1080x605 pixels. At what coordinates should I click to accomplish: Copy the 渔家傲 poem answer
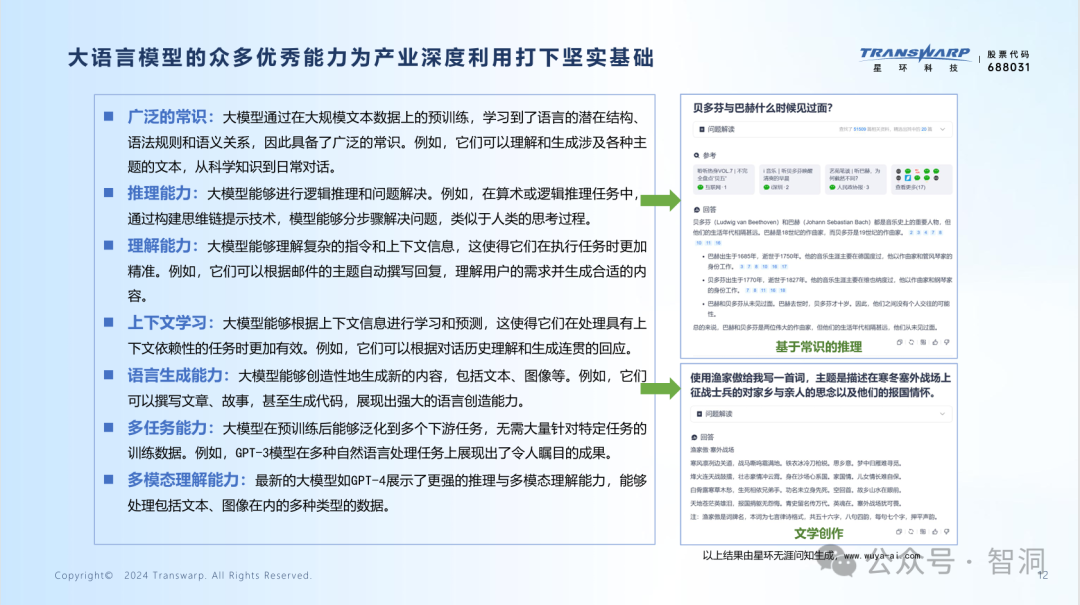pyautogui.click(x=899, y=532)
